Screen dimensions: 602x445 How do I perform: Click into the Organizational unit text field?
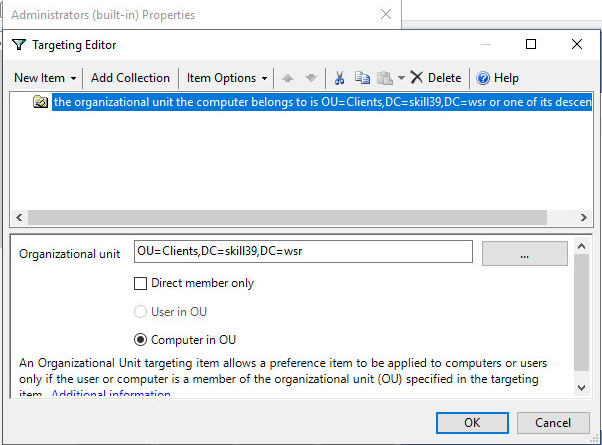tap(303, 251)
